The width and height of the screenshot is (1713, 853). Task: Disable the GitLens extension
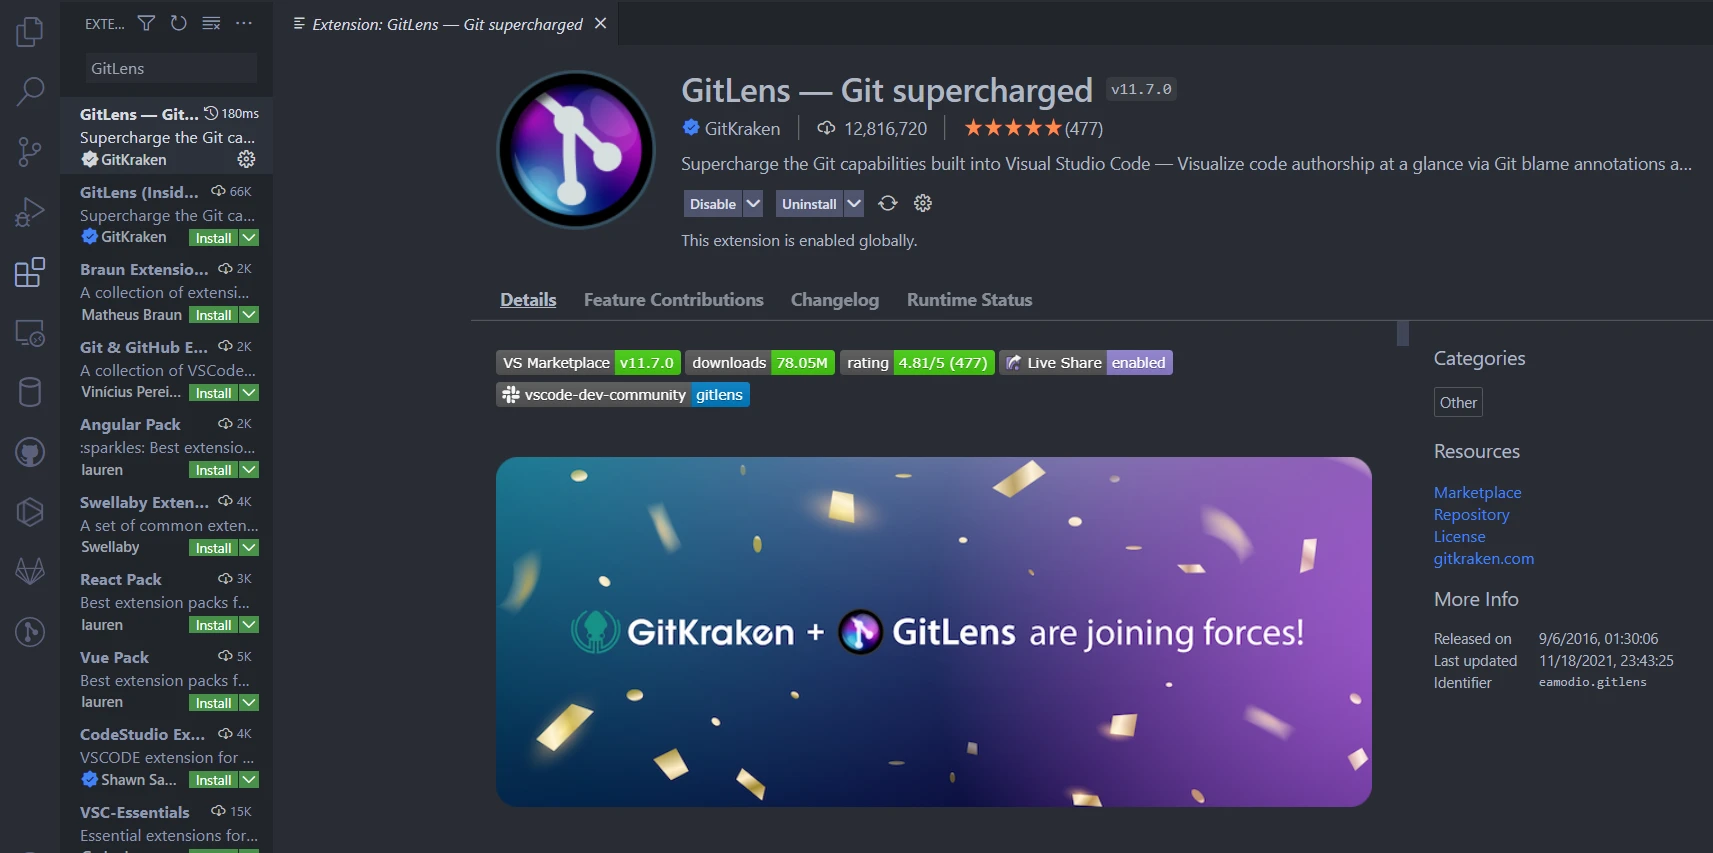712,204
